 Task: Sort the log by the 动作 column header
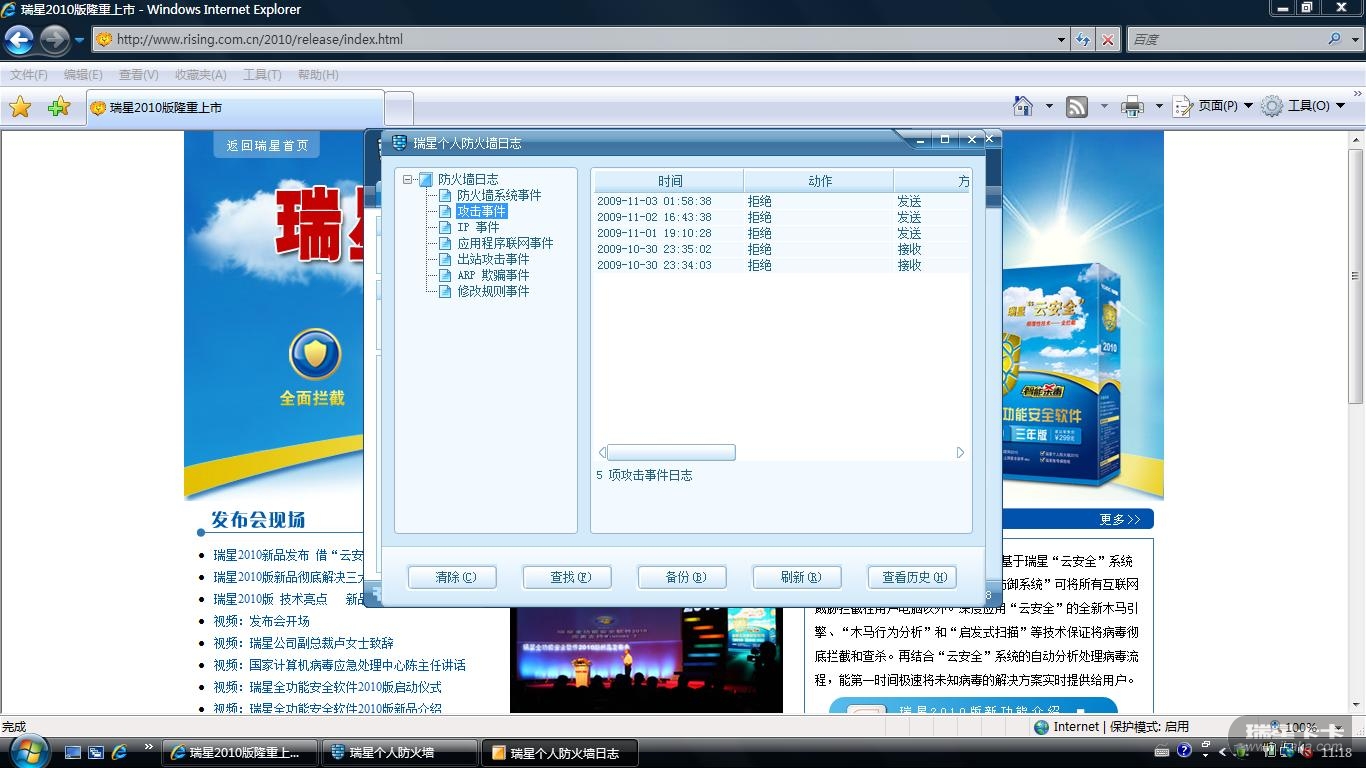click(819, 181)
